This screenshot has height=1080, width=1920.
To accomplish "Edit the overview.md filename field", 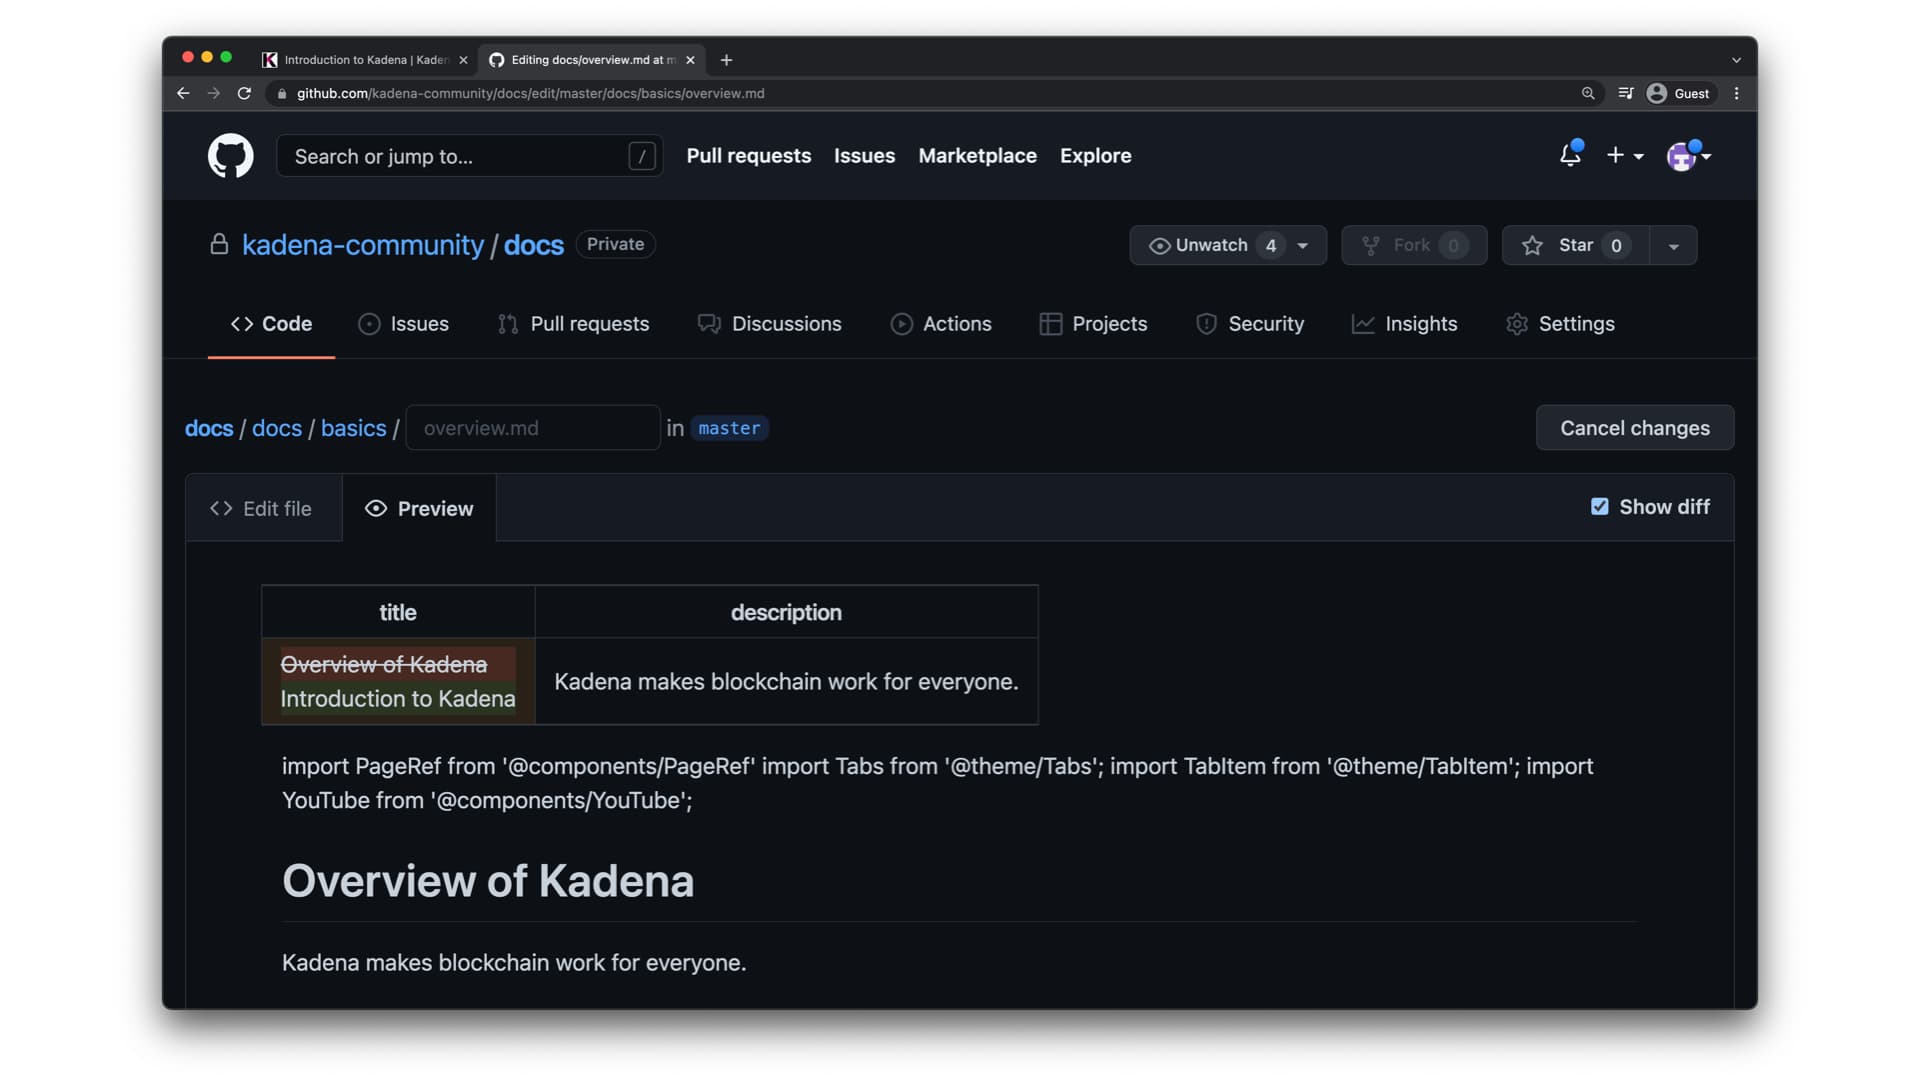I will [x=533, y=428].
